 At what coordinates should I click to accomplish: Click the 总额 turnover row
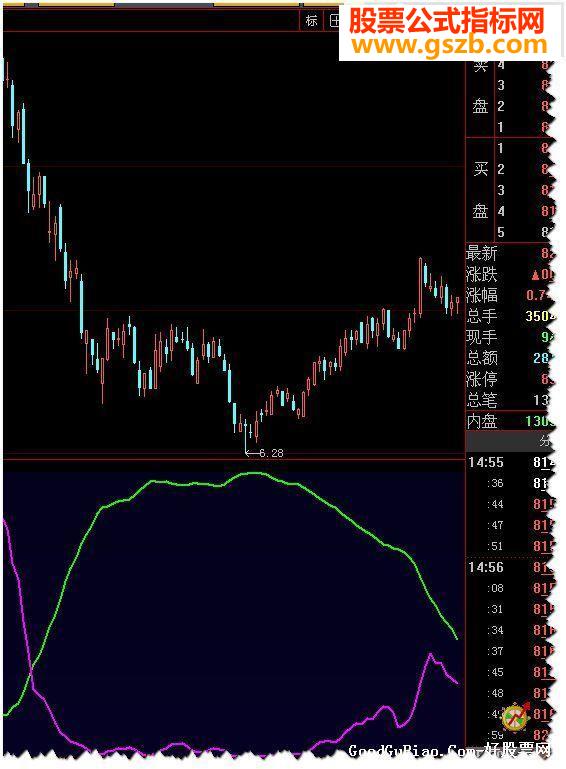[510, 358]
